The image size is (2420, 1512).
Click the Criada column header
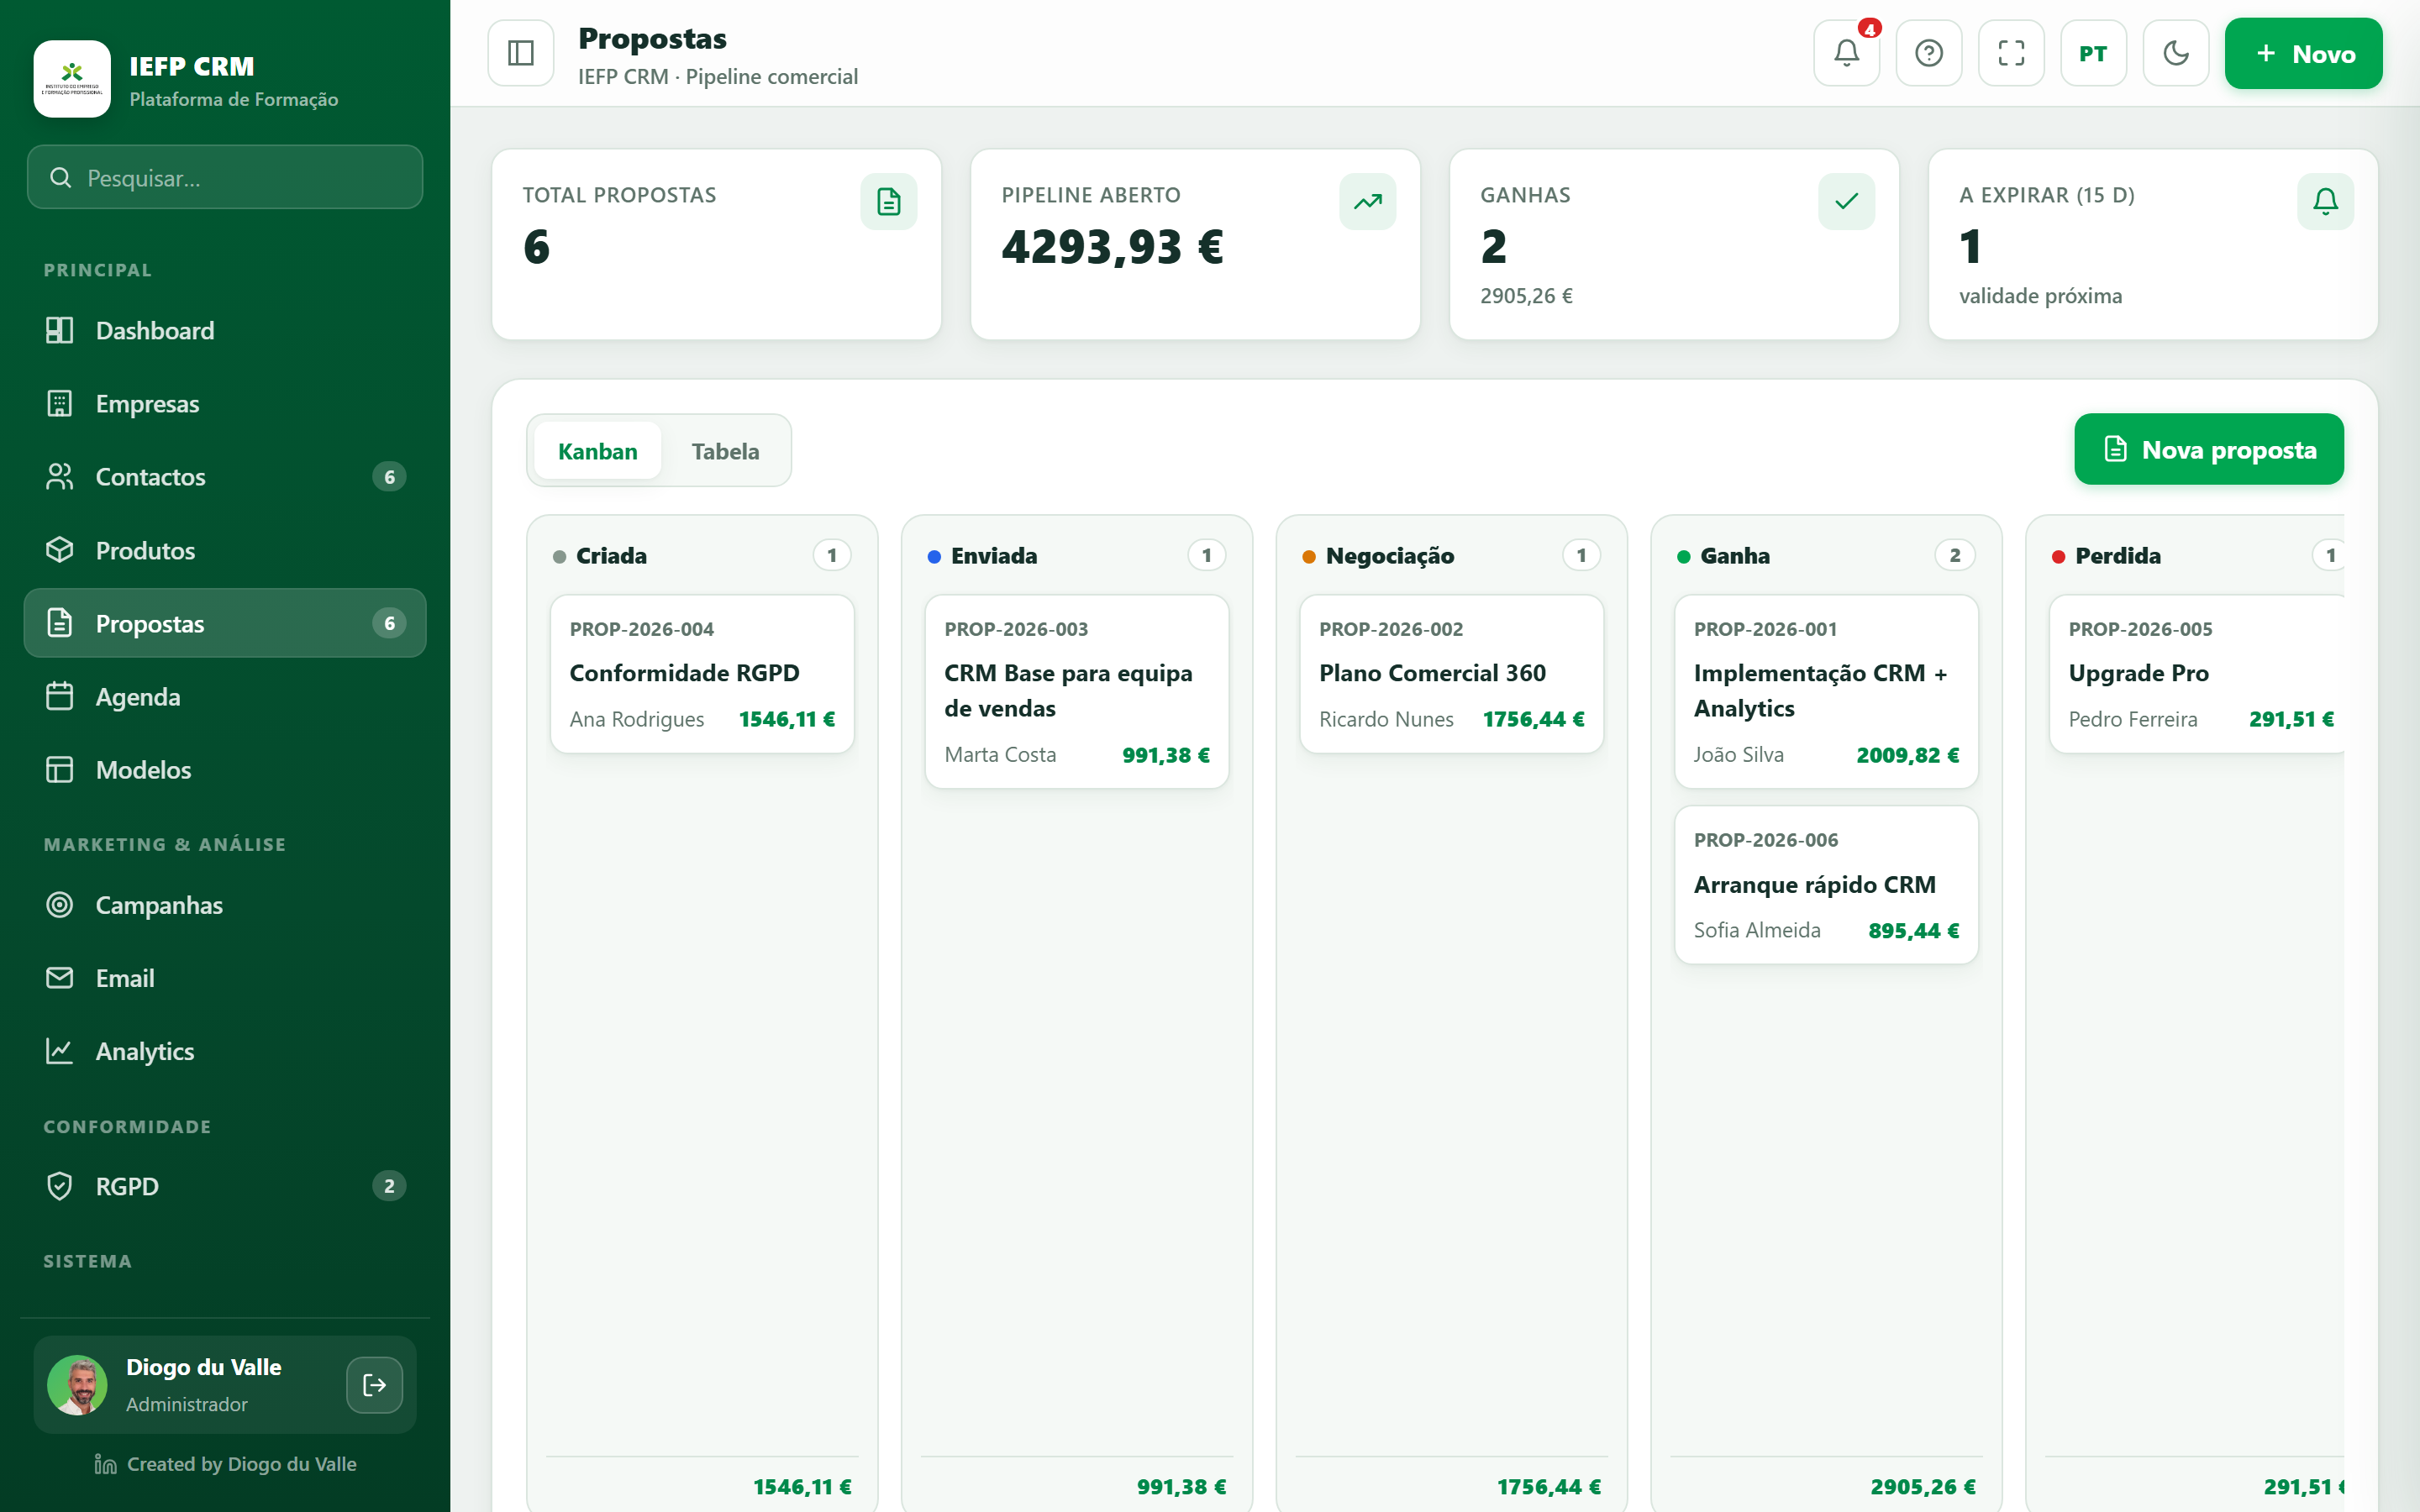702,555
